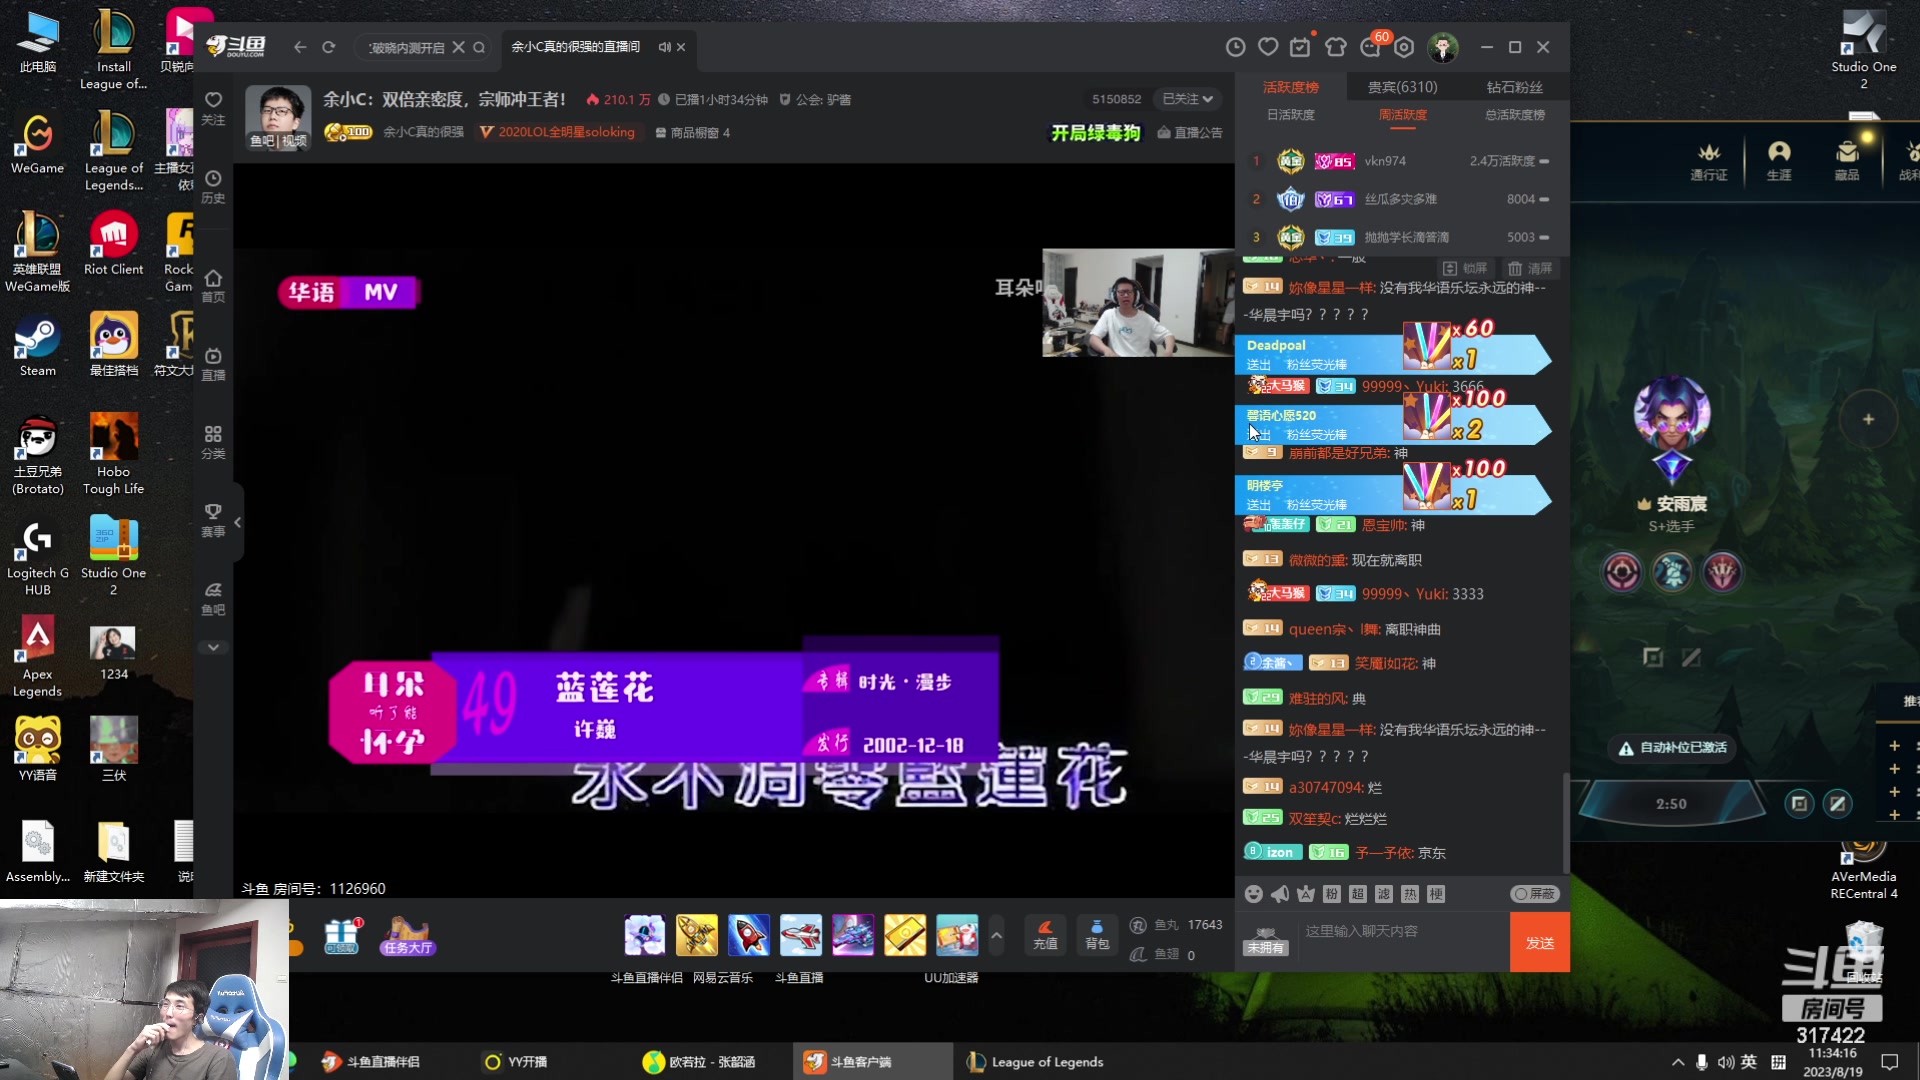The height and width of the screenshot is (1080, 1920).
Task: Toggle the 屏蔽 switch above the send button
Action: (x=1533, y=894)
